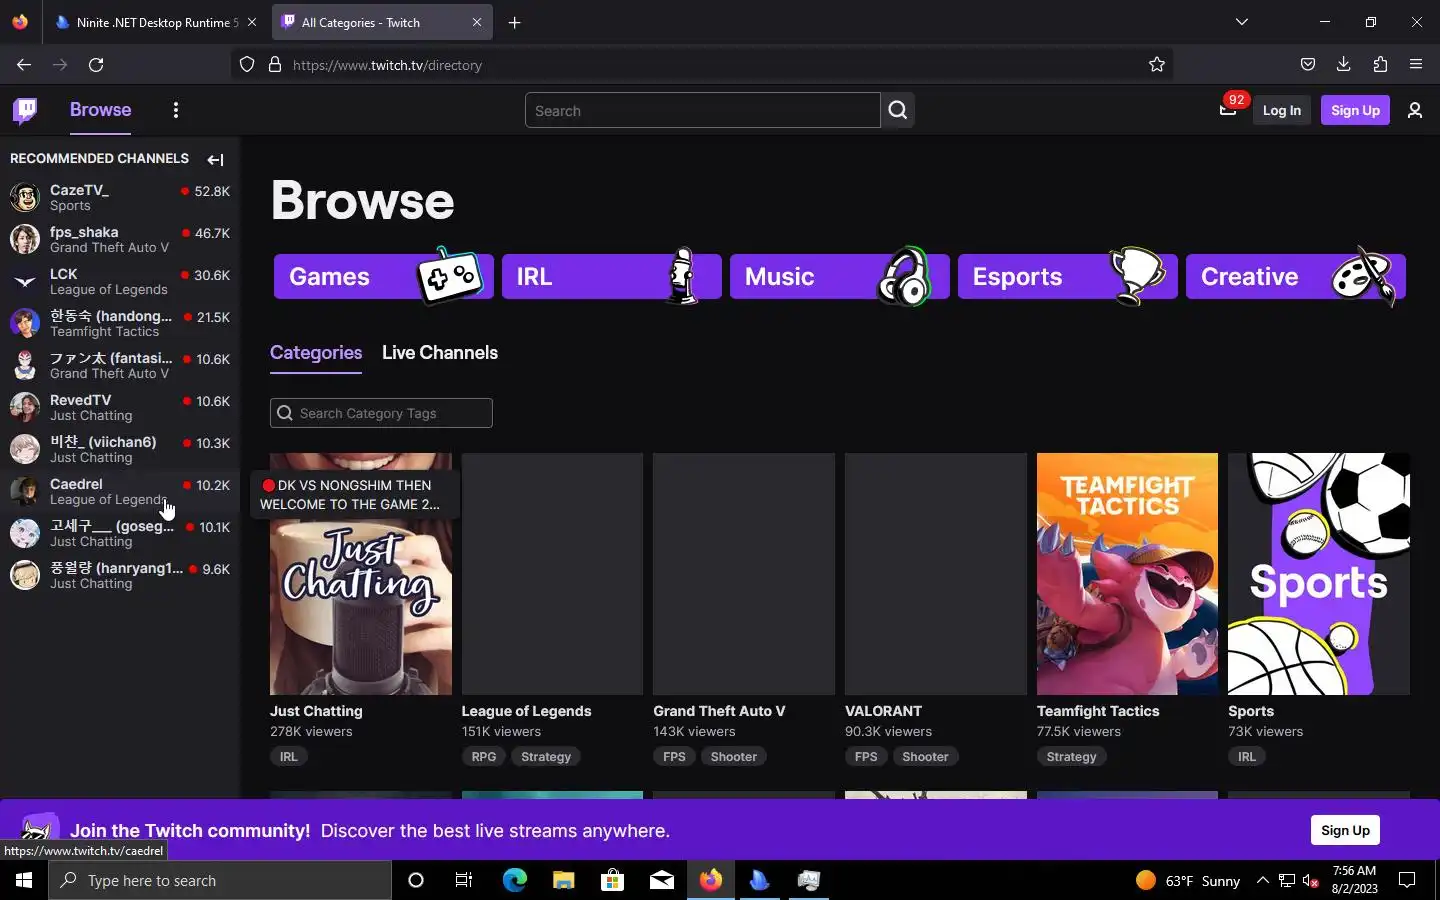Switch to the Categories tab
Screen dimensions: 1440x900
click(x=316, y=353)
